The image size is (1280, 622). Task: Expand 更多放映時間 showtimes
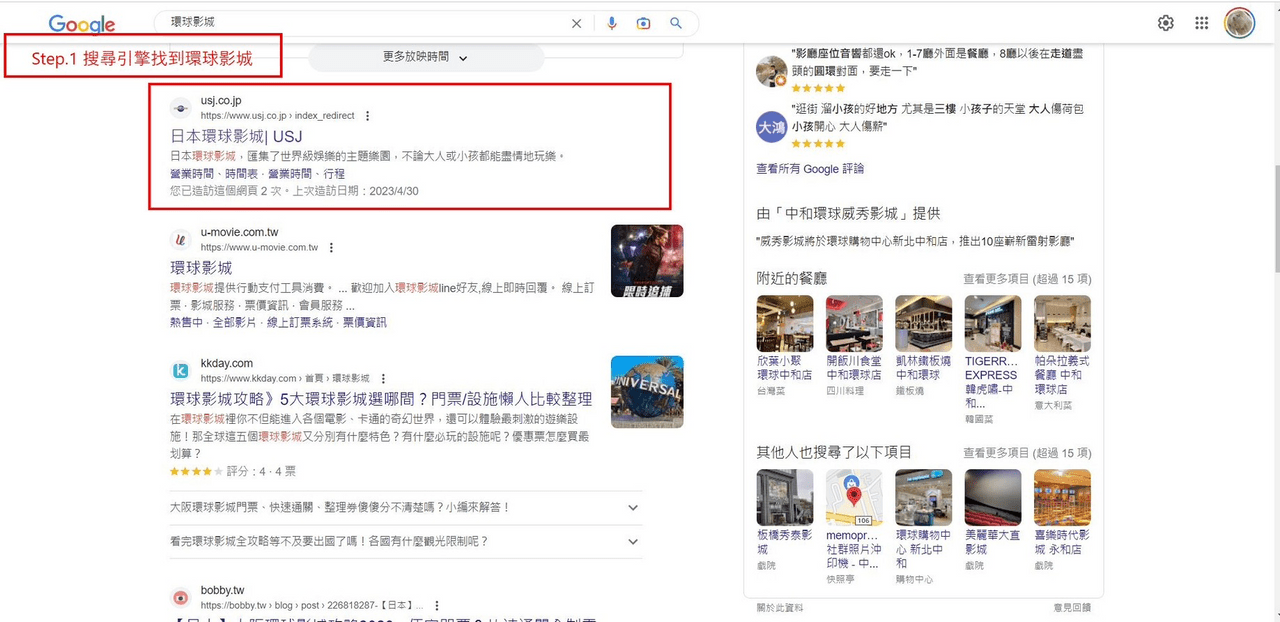click(426, 58)
